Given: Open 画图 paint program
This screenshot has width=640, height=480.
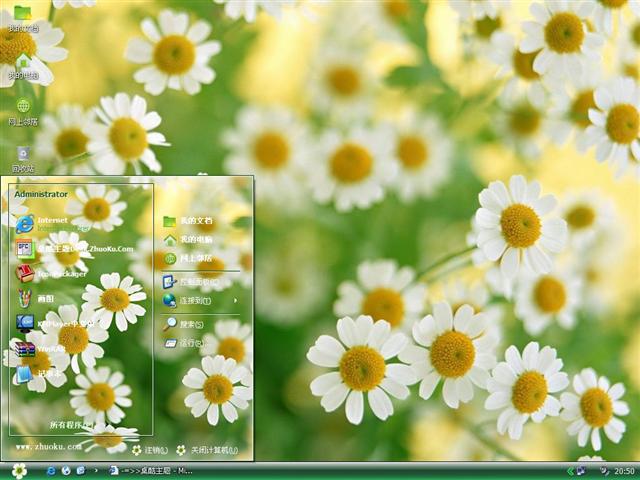Looking at the screenshot, I should (35, 298).
